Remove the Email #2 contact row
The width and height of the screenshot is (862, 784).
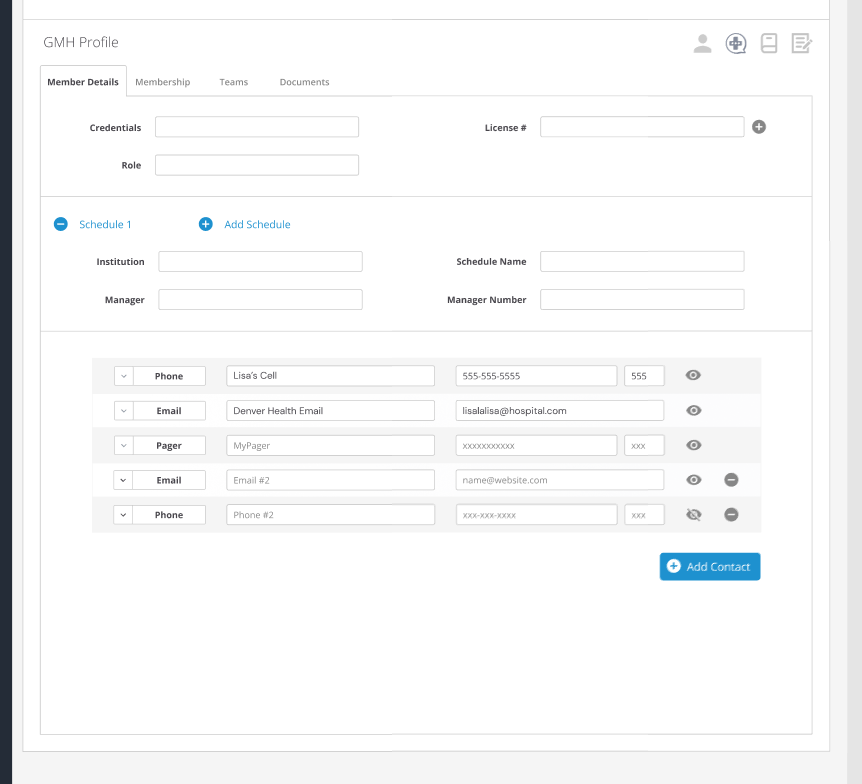731,480
